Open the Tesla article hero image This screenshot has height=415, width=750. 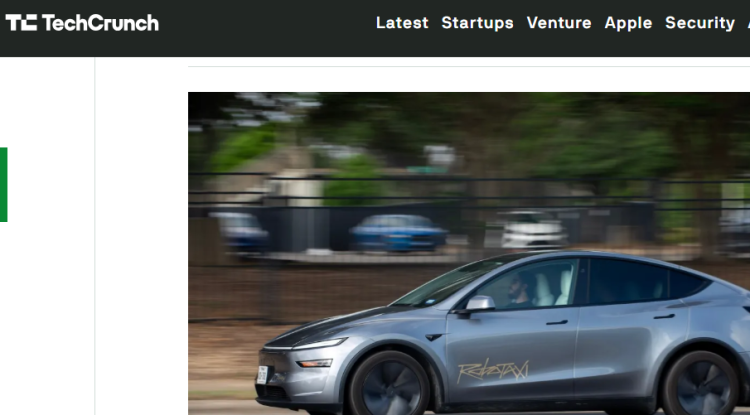click(469, 253)
